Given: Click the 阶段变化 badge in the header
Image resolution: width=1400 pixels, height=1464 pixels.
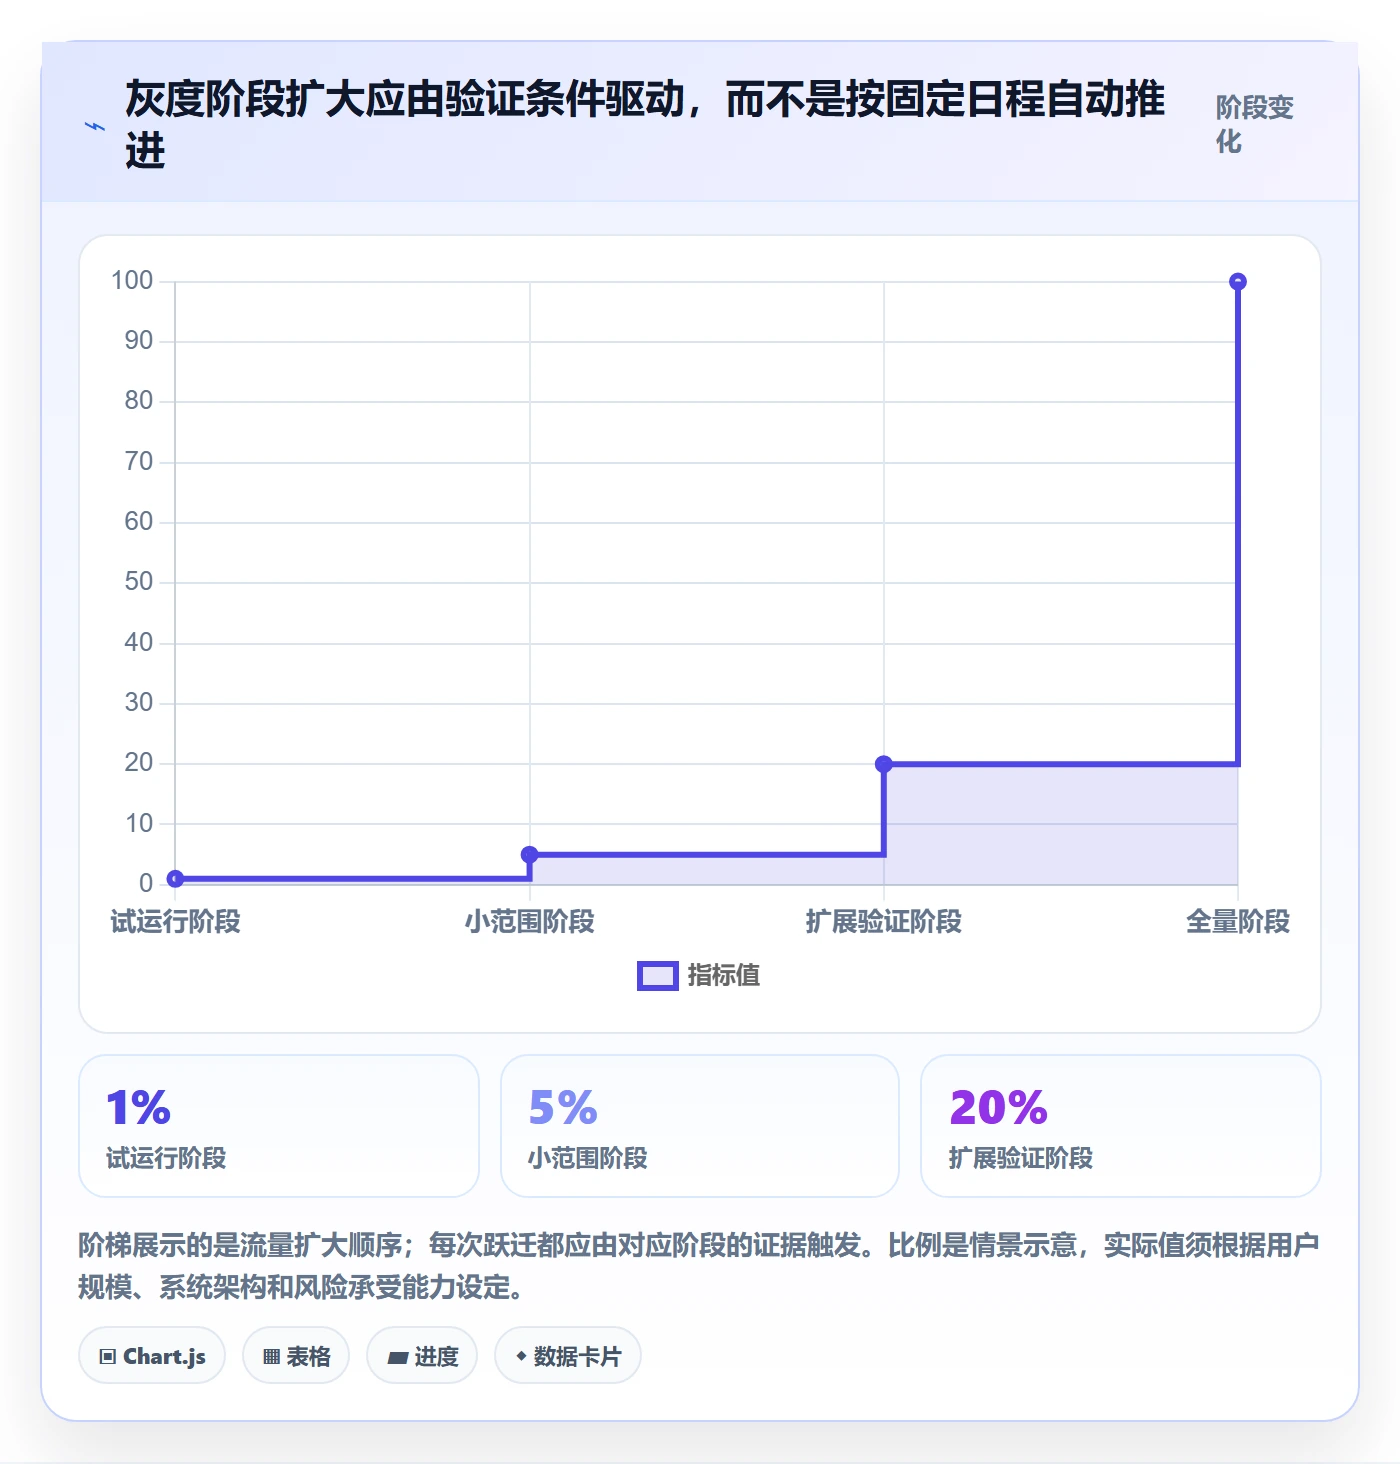Looking at the screenshot, I should 1255,124.
